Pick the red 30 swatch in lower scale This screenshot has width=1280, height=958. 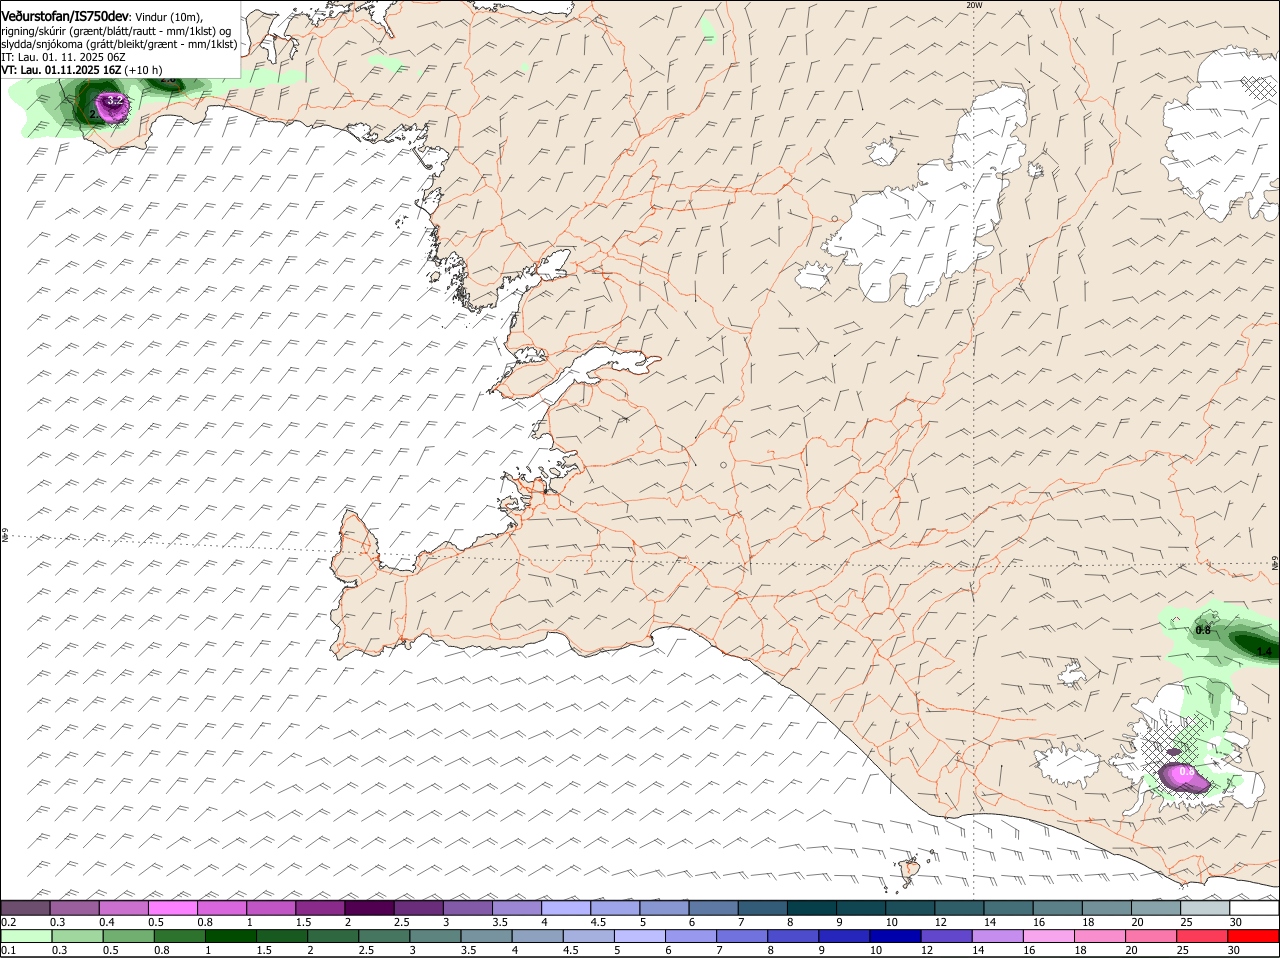[1253, 936]
